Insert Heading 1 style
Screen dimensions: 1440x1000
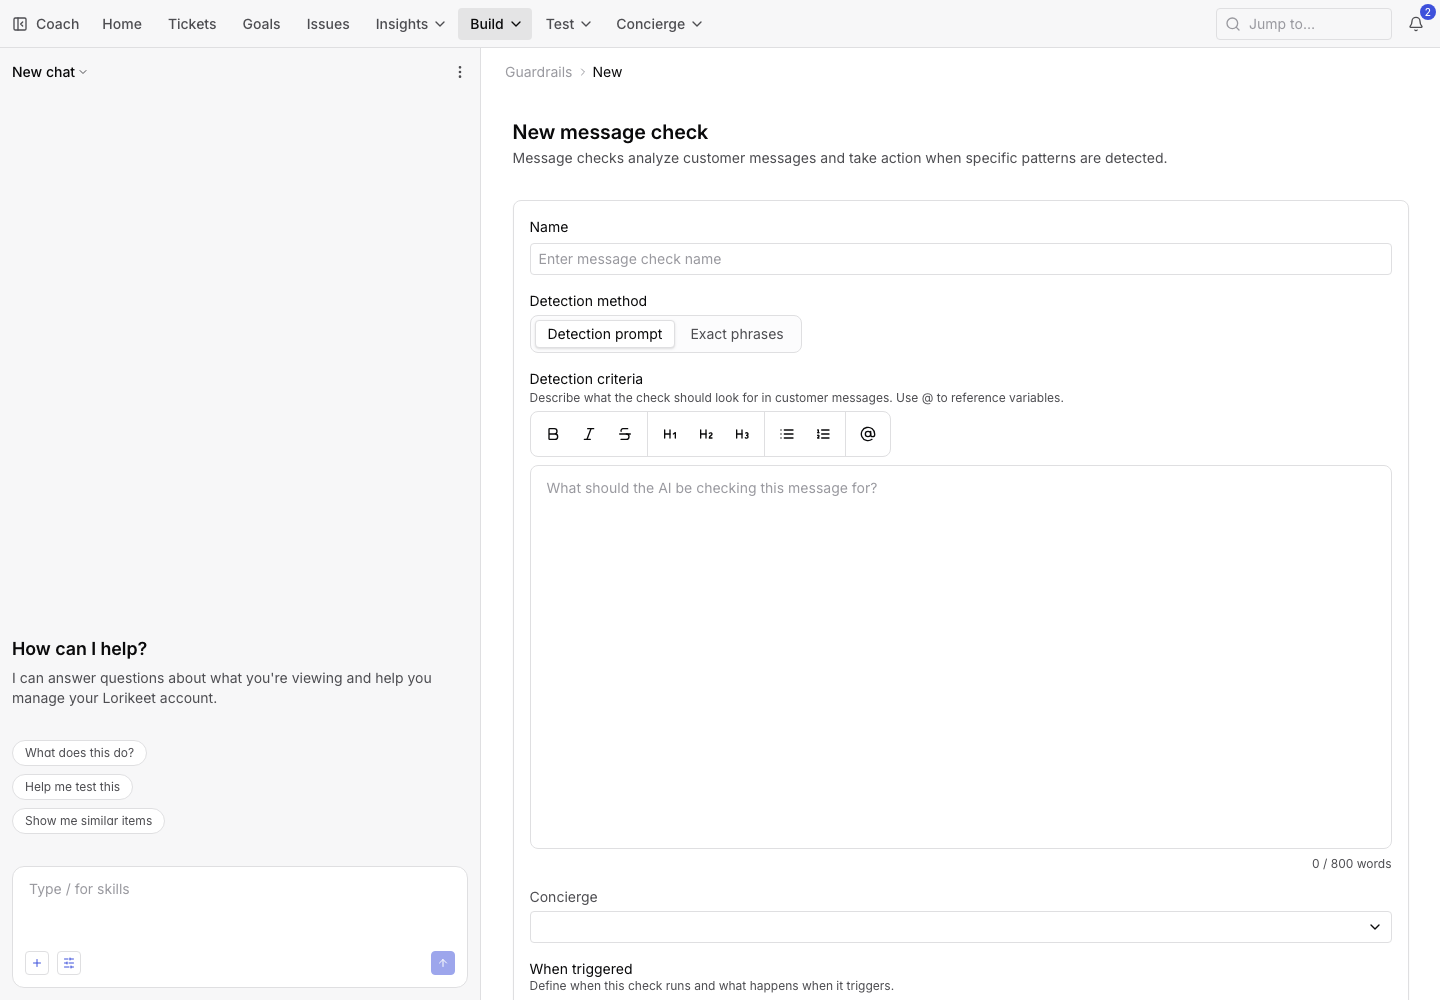[x=670, y=434]
